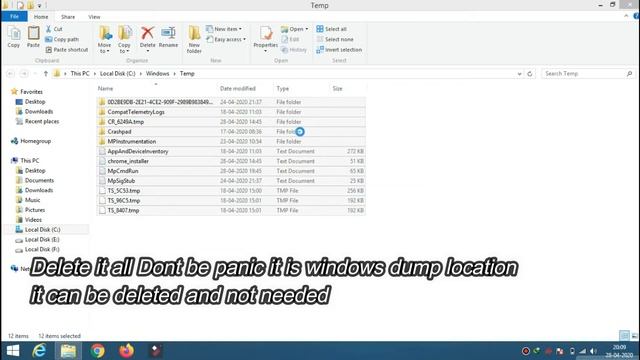The height and width of the screenshot is (360, 640).
Task: Click Windows in address path
Action: 158,73
